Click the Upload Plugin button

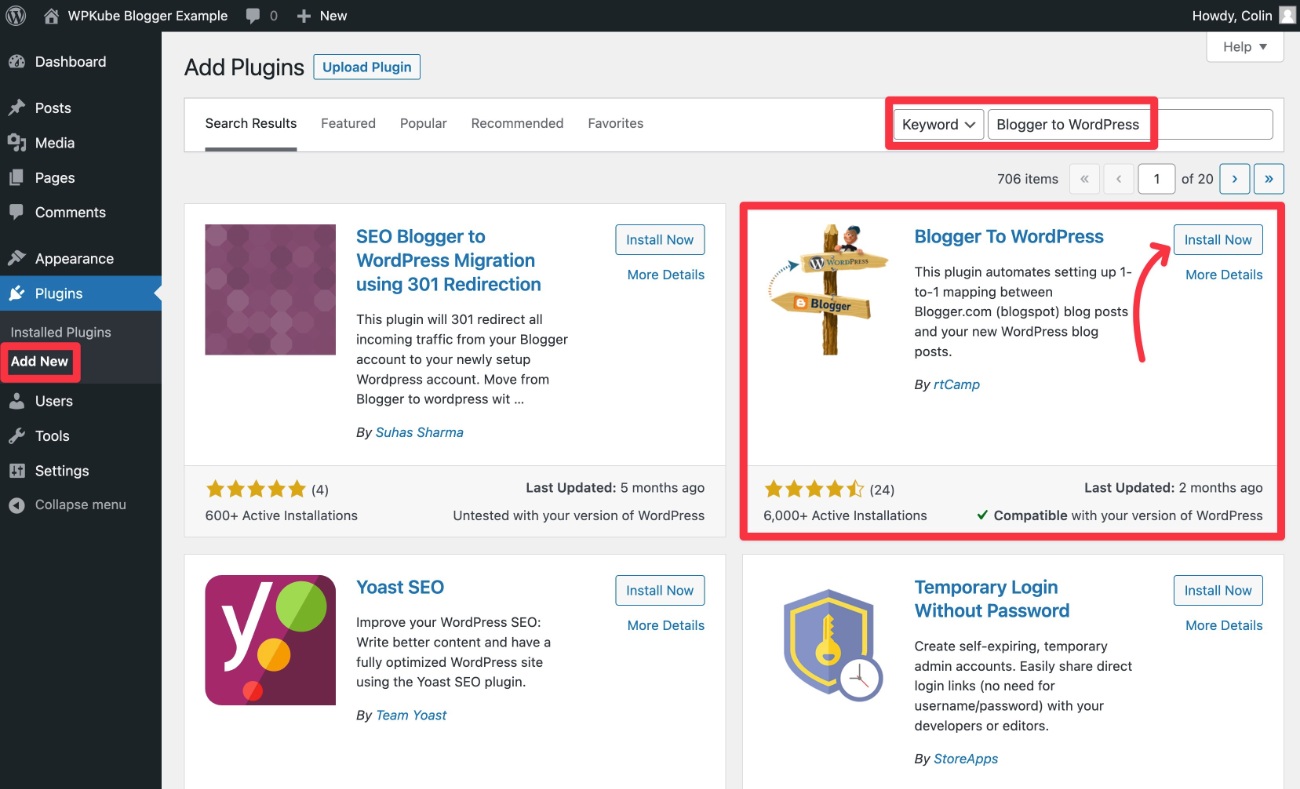pos(367,67)
